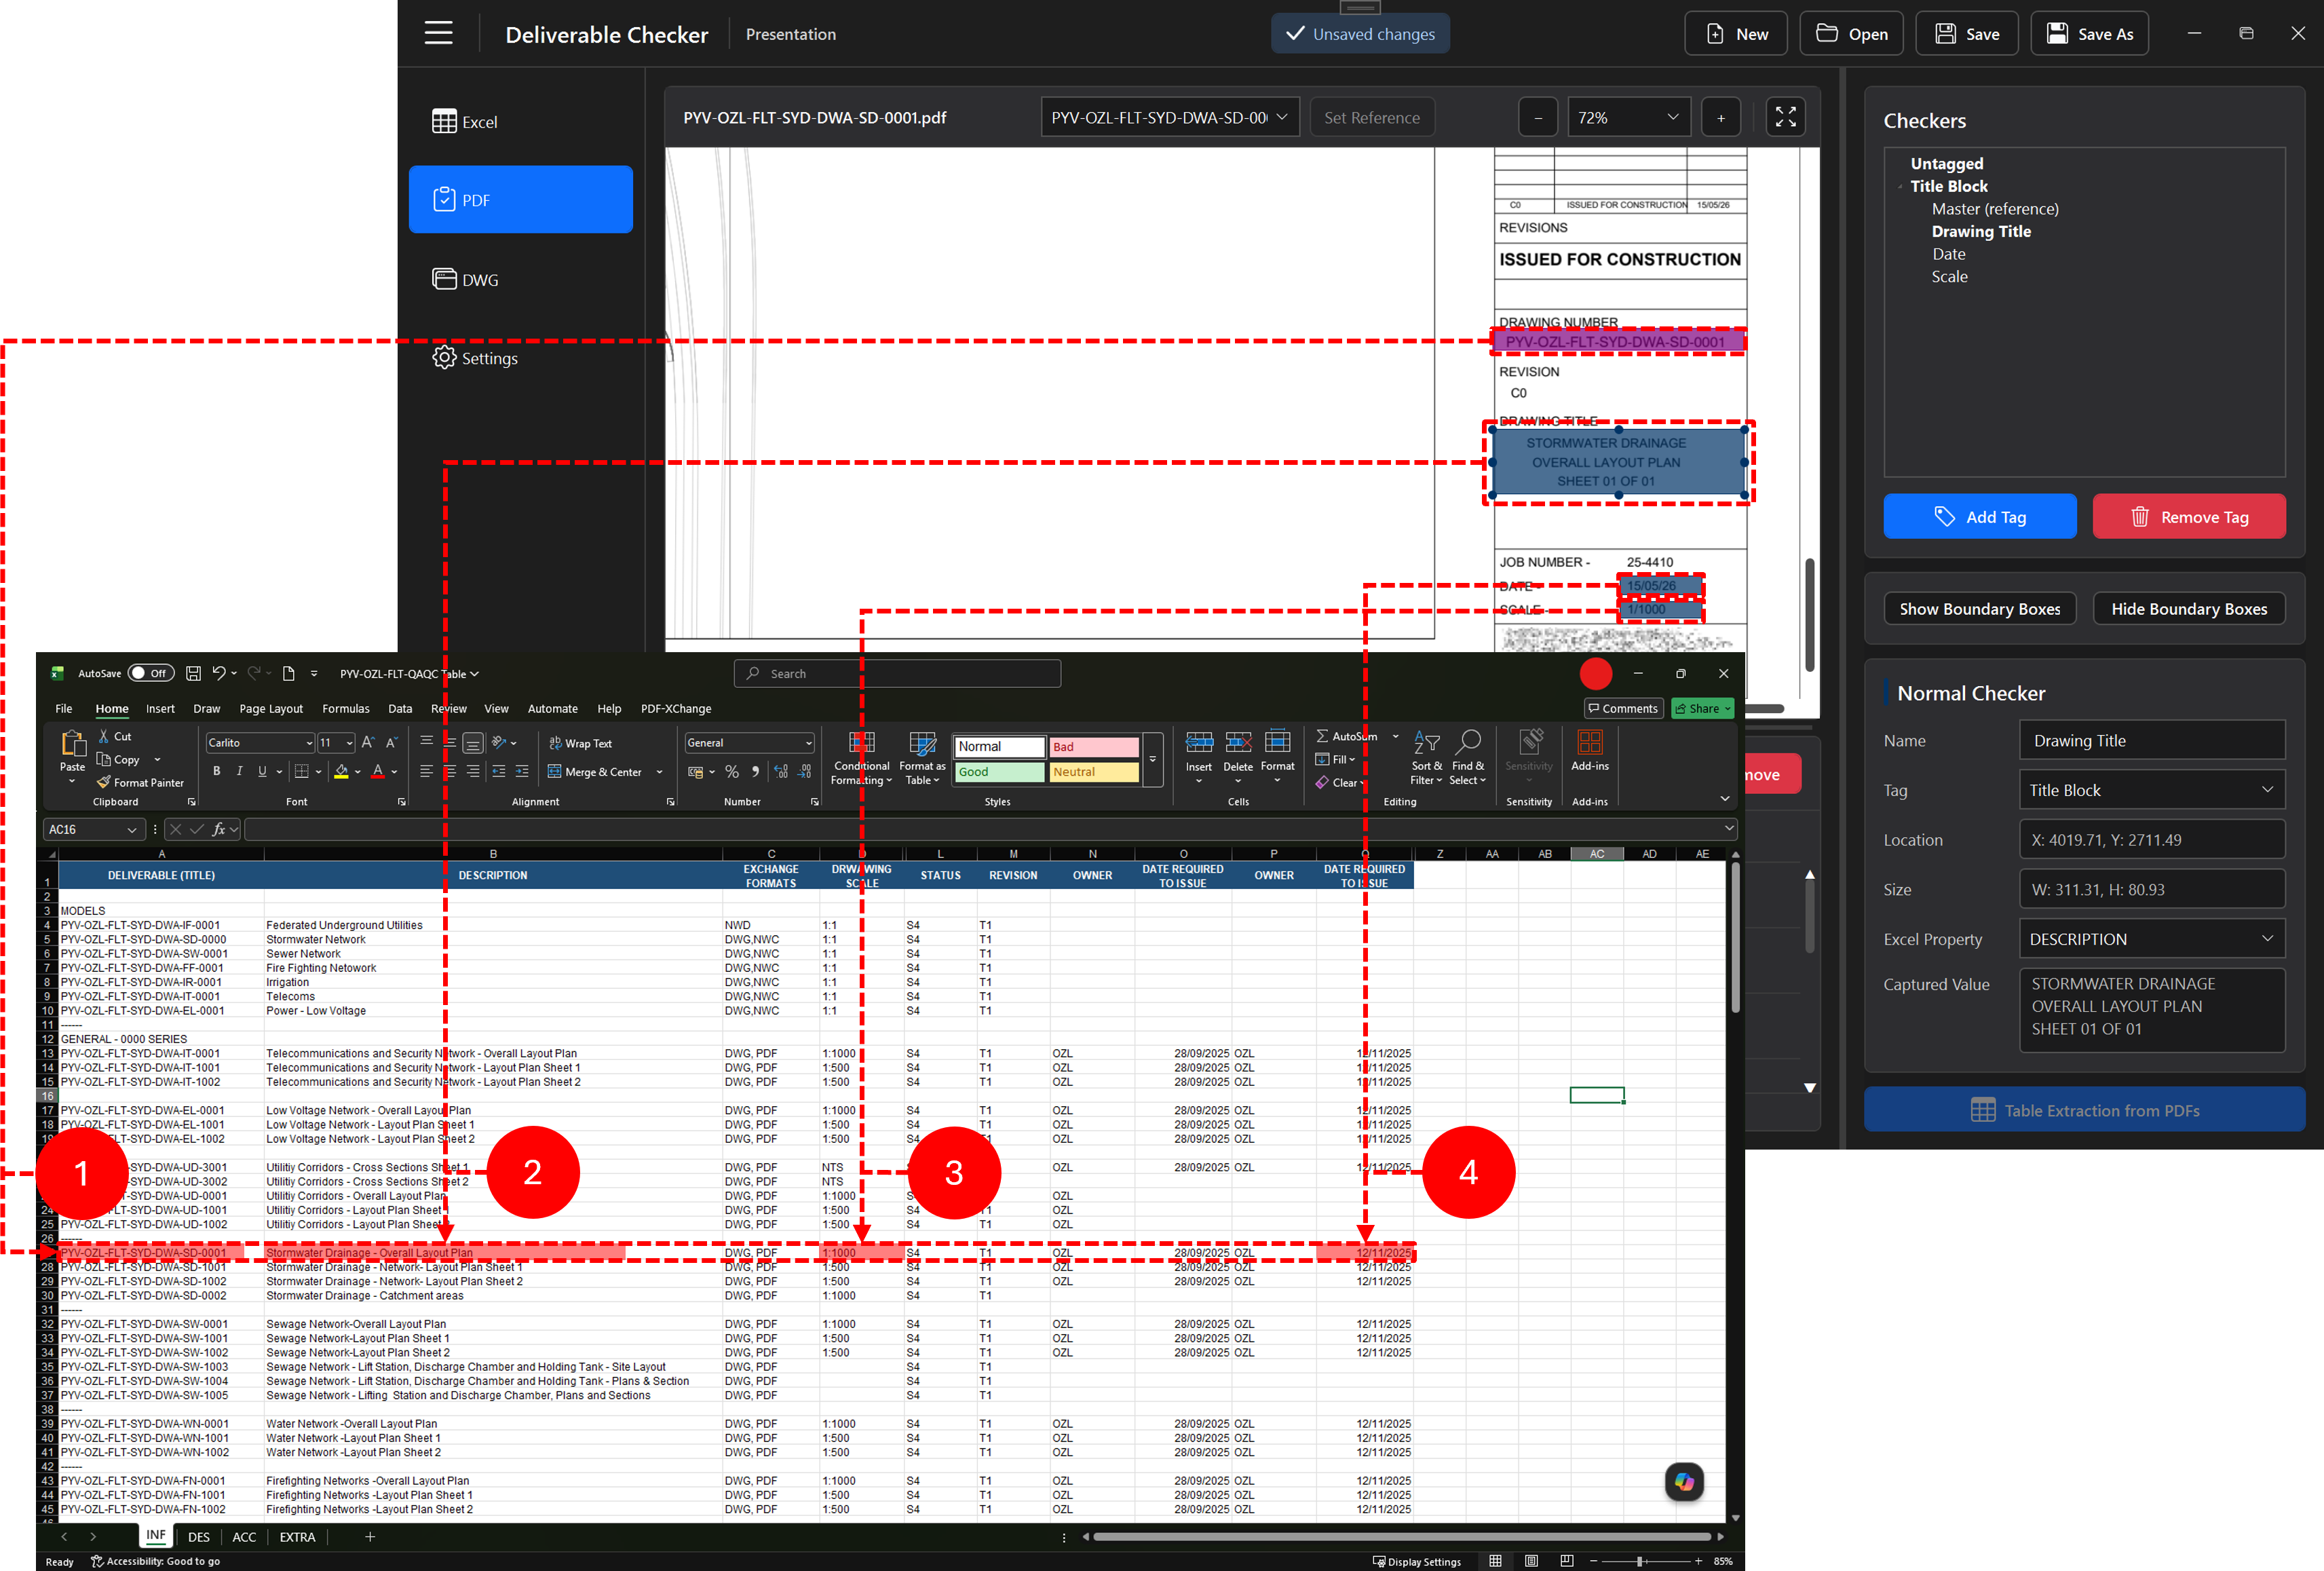Open the DWG section in the sidebar
Image resolution: width=2324 pixels, height=1571 pixels.
(520, 279)
